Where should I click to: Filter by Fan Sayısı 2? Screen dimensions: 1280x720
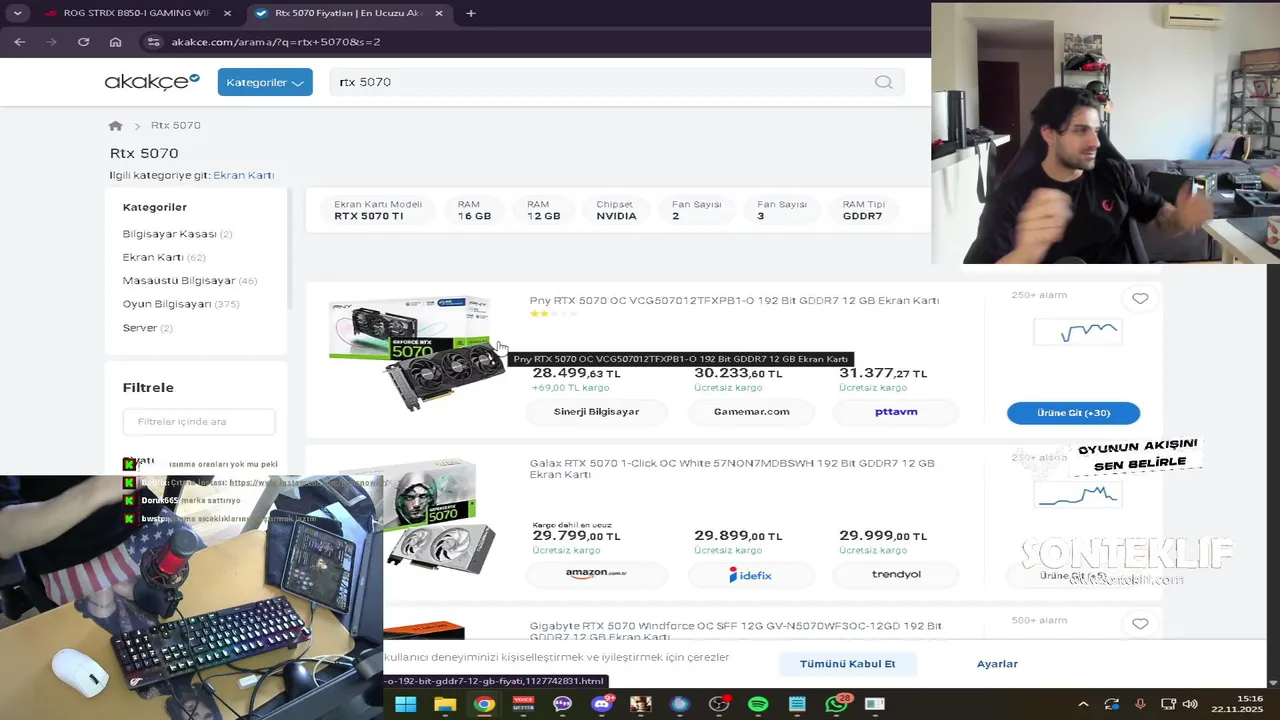coord(696,210)
